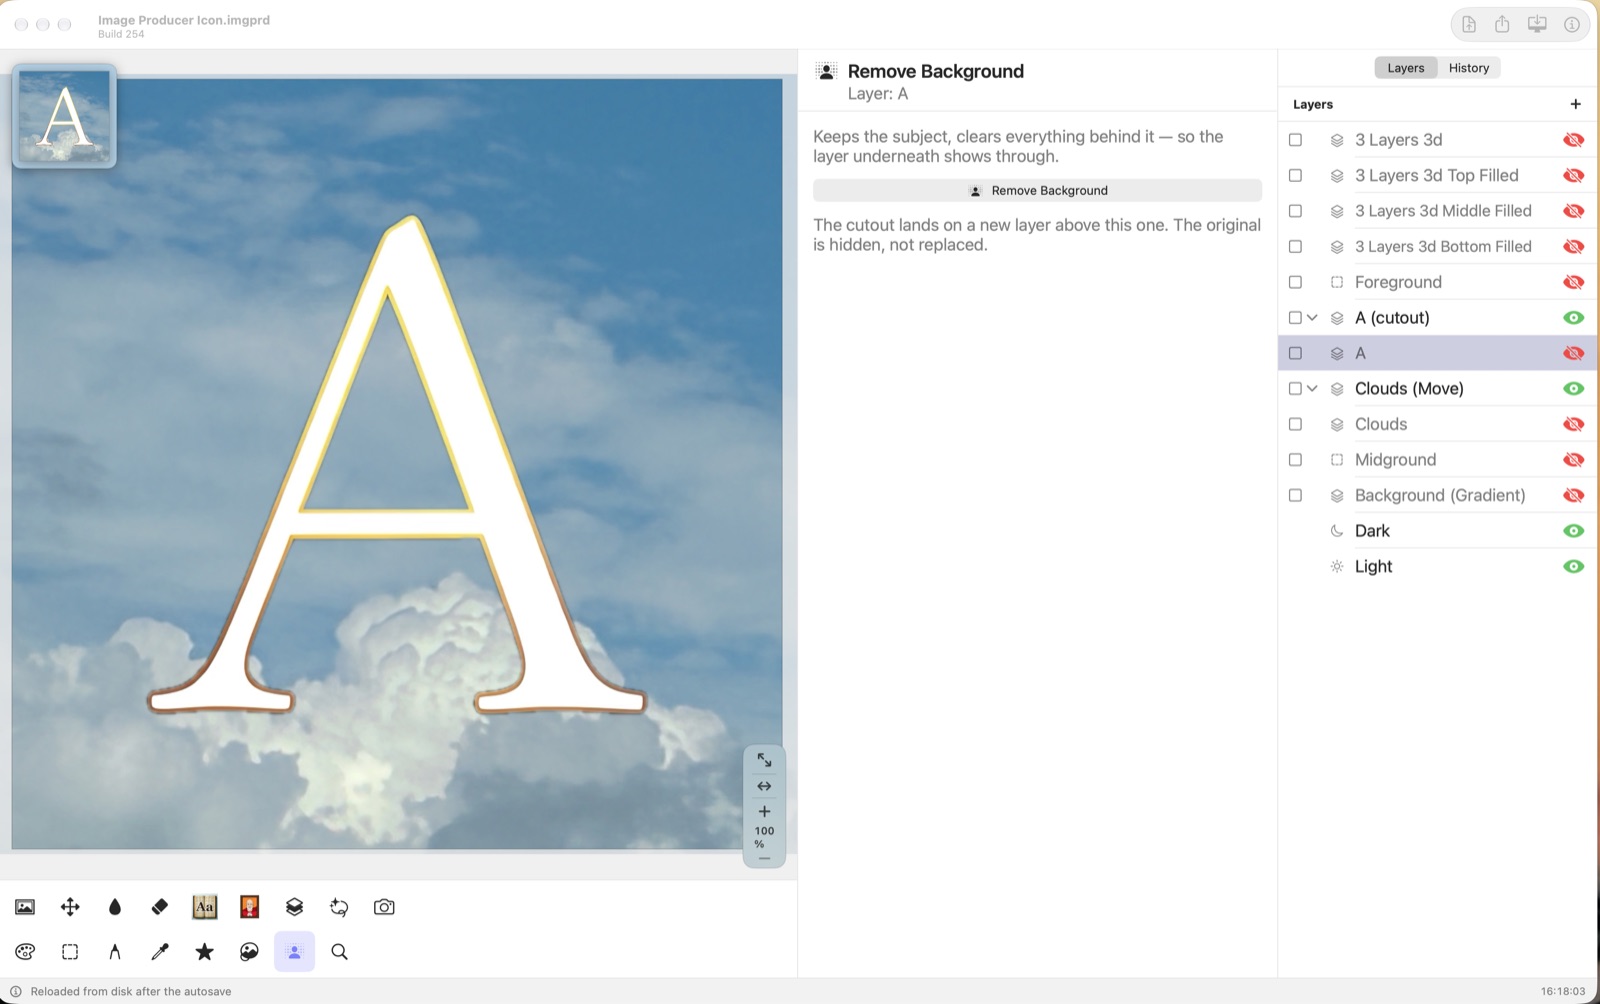Select the image/photo tool icon

(x=25, y=907)
